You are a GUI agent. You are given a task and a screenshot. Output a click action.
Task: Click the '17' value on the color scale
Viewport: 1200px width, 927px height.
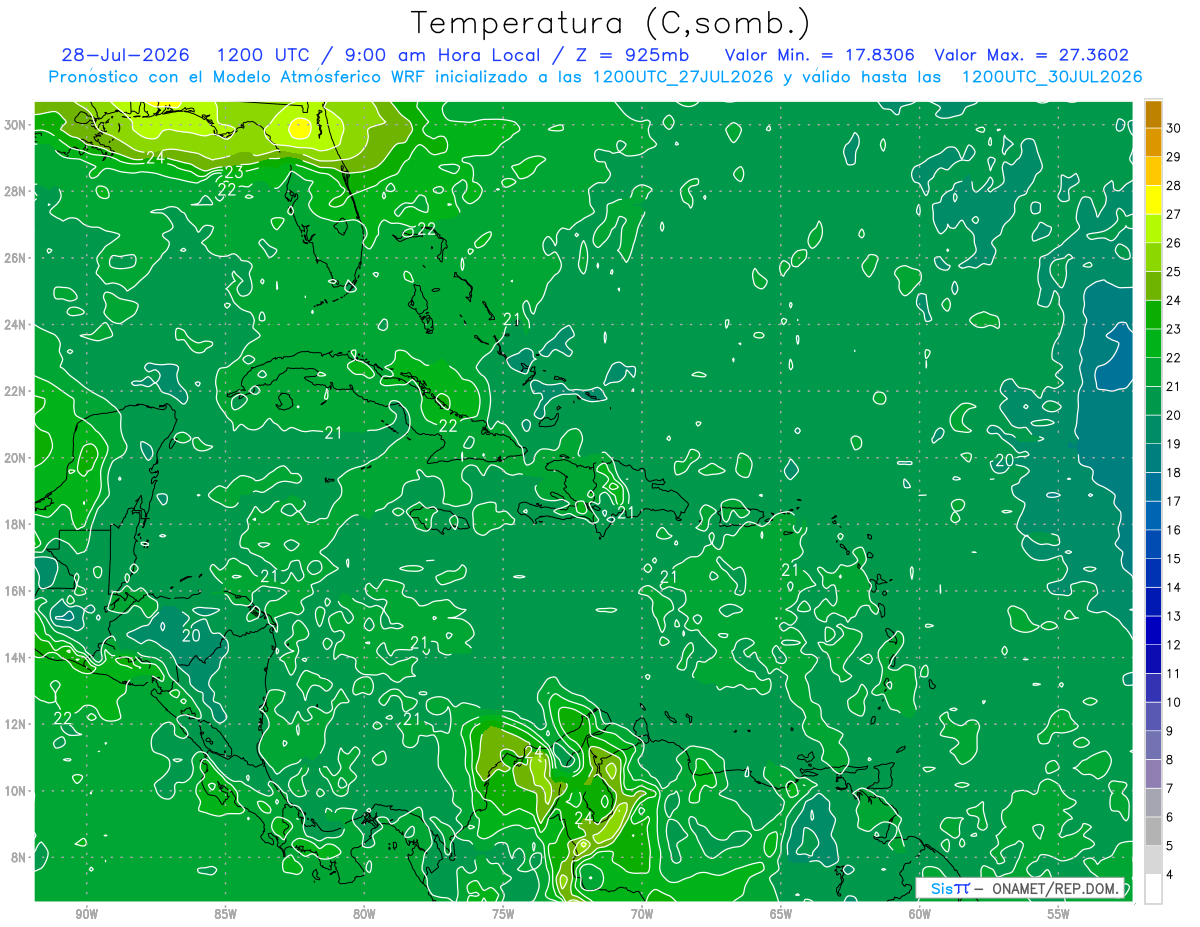(1174, 501)
